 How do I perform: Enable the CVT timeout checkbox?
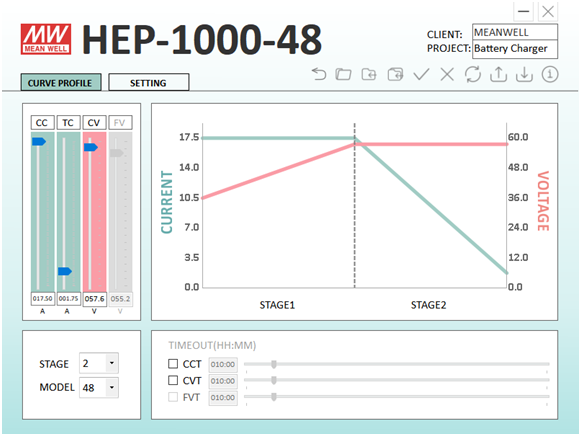point(173,380)
